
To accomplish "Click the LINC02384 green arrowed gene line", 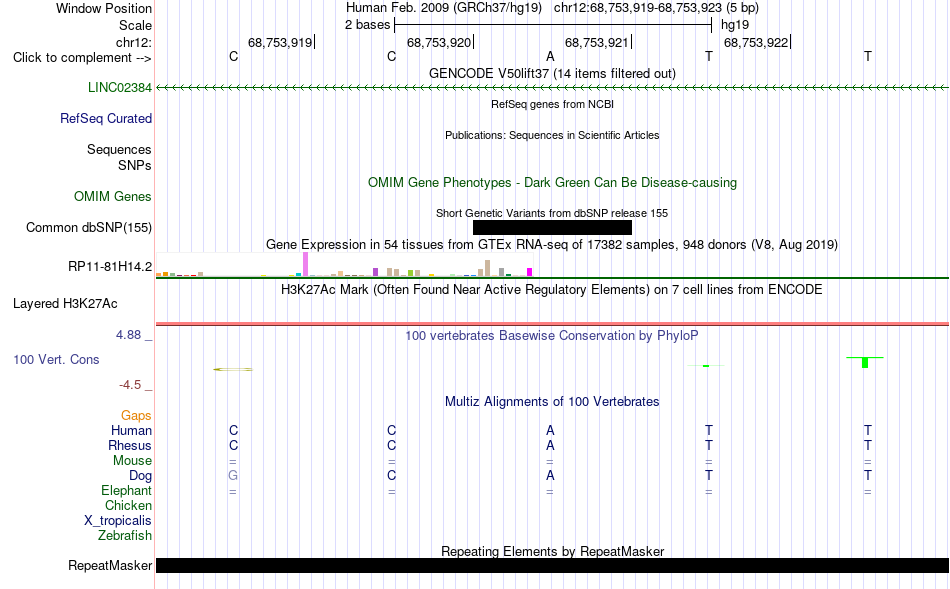I will 552,87.
